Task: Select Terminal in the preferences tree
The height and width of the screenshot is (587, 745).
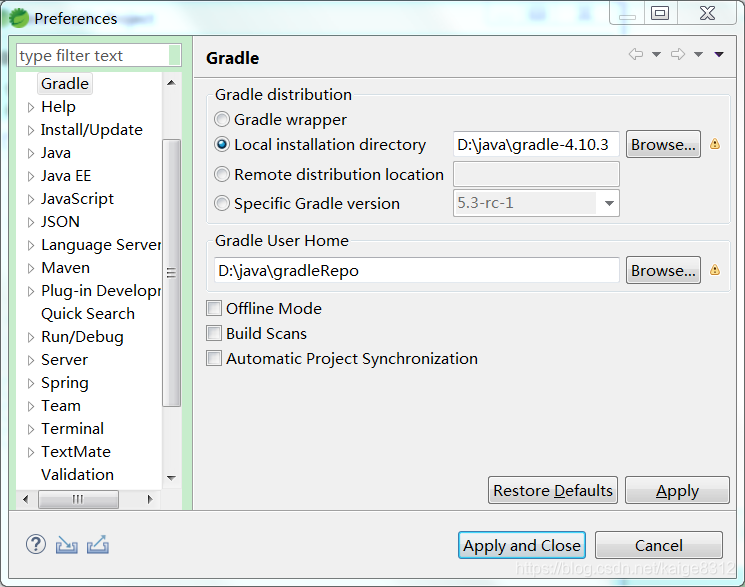Action: point(72,428)
